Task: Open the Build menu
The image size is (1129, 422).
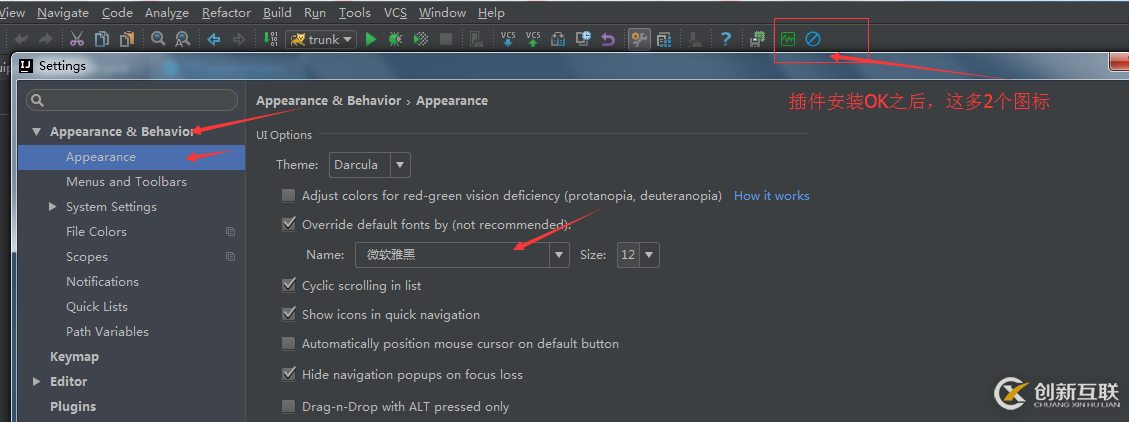Action: pos(277,13)
